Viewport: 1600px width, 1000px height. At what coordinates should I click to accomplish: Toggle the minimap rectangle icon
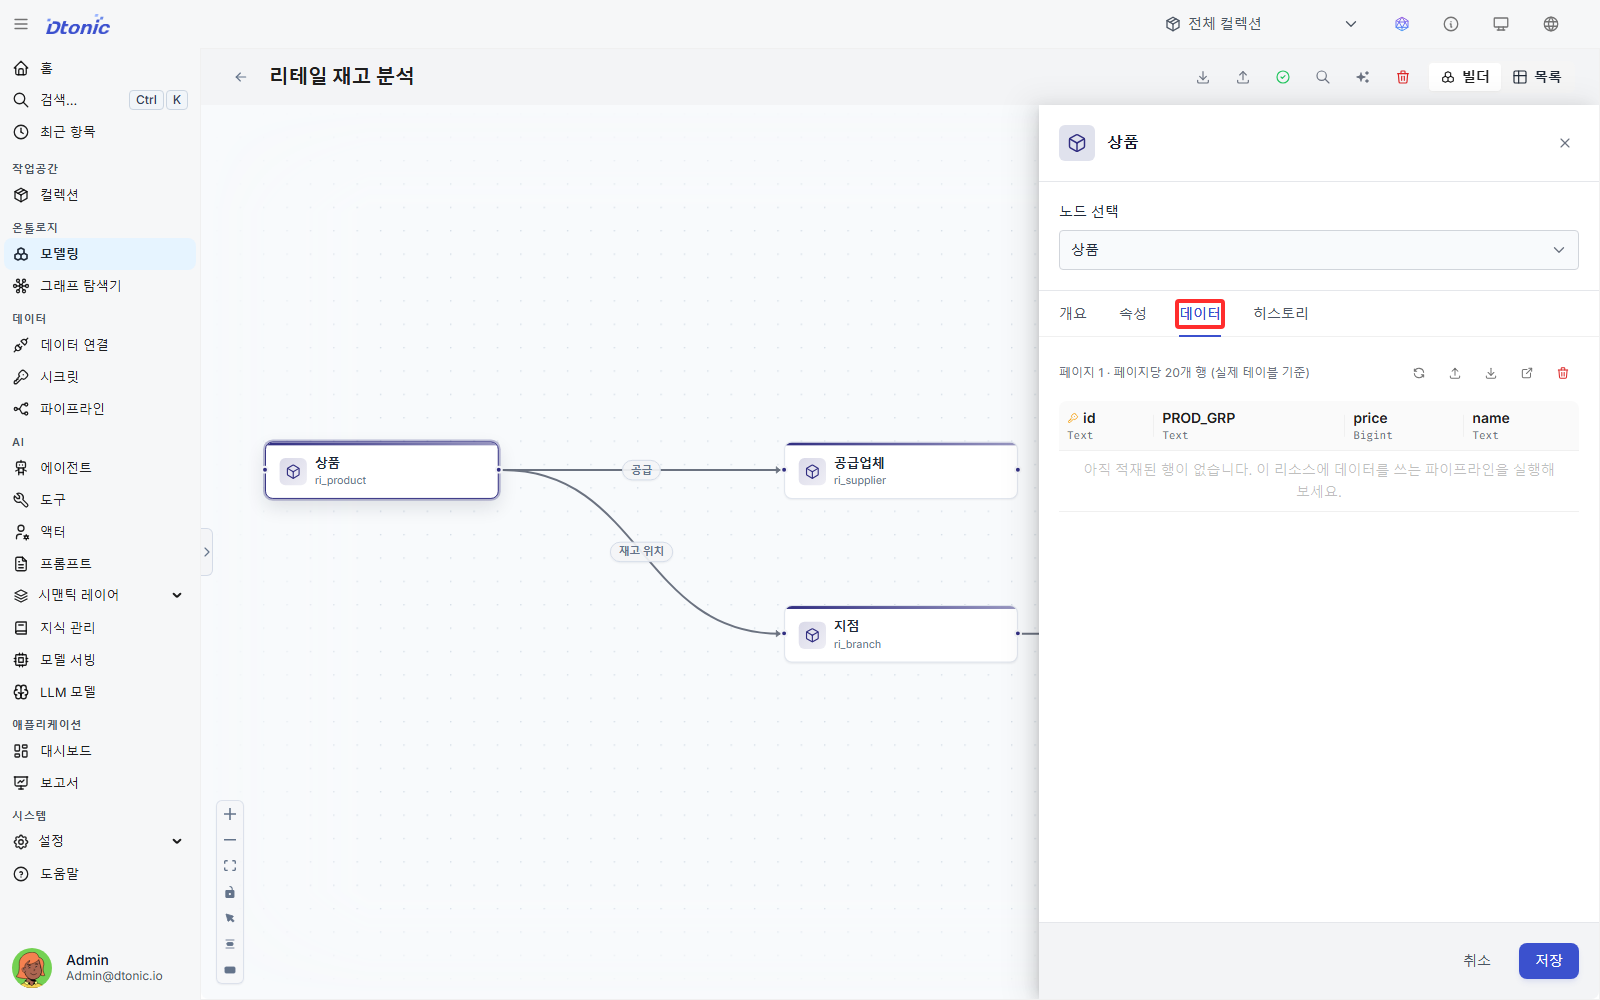click(x=230, y=970)
